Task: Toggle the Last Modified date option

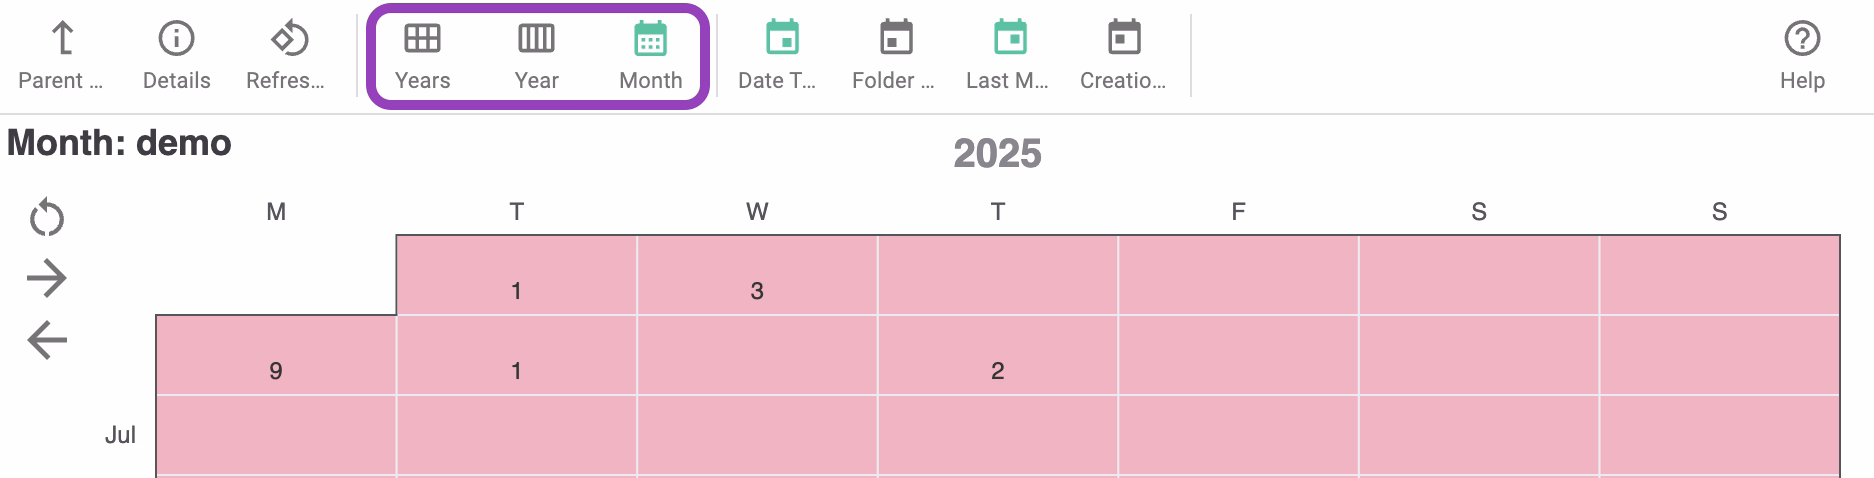Action: point(1008,55)
